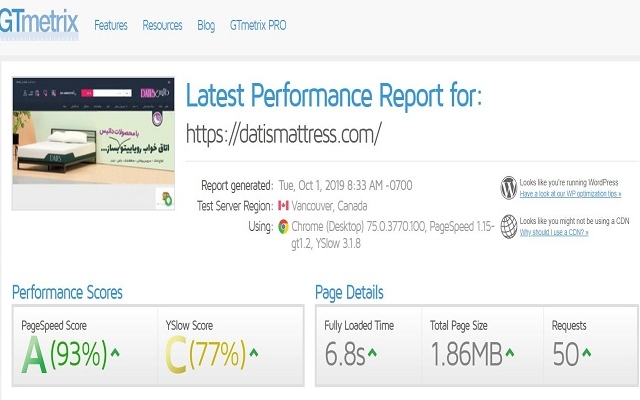This screenshot has height=400, width=640.
Task: Click the 'might not be using a CDN' text
Action: pyautogui.click(x=574, y=221)
